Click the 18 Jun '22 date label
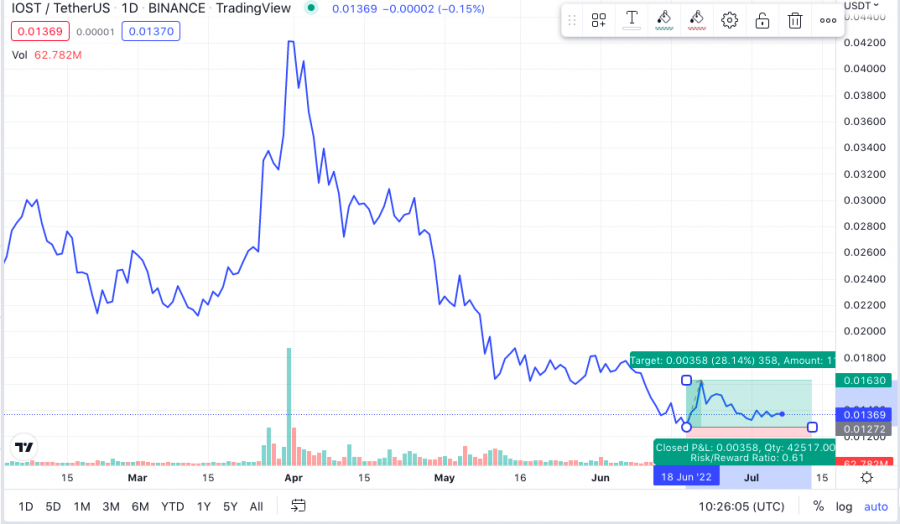The image size is (900, 524). tap(686, 477)
